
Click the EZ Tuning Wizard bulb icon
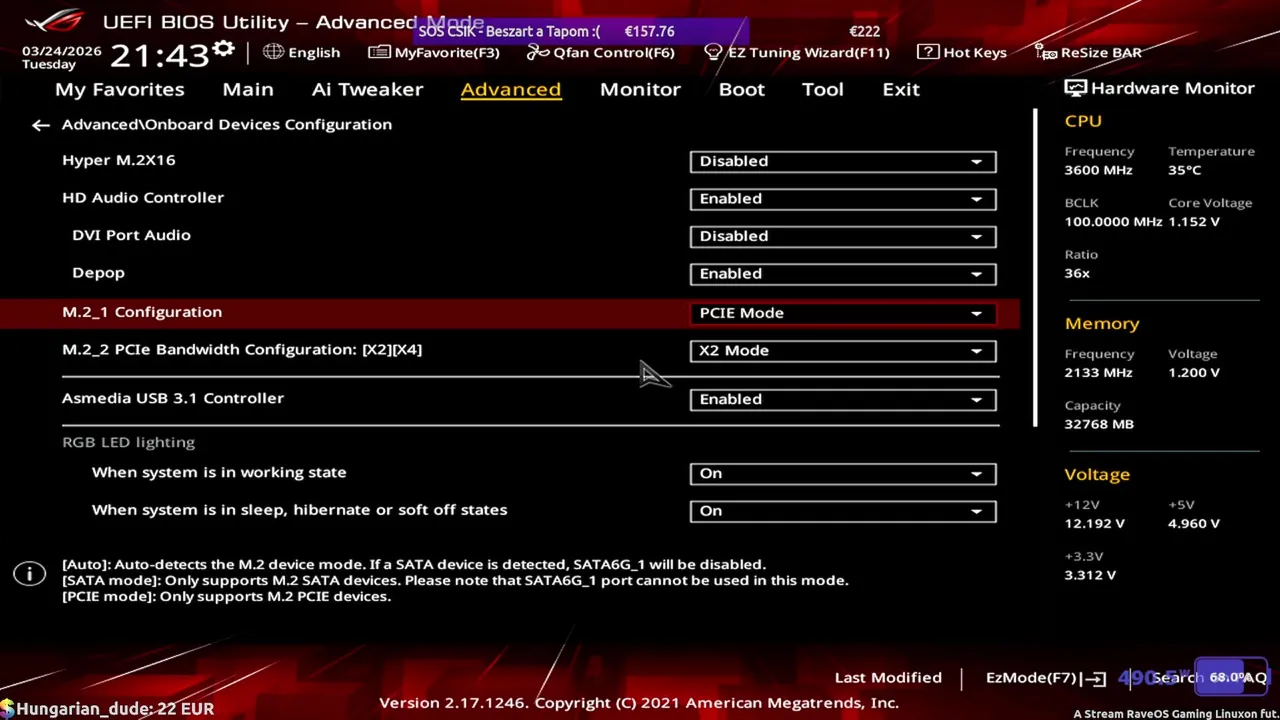tap(713, 52)
